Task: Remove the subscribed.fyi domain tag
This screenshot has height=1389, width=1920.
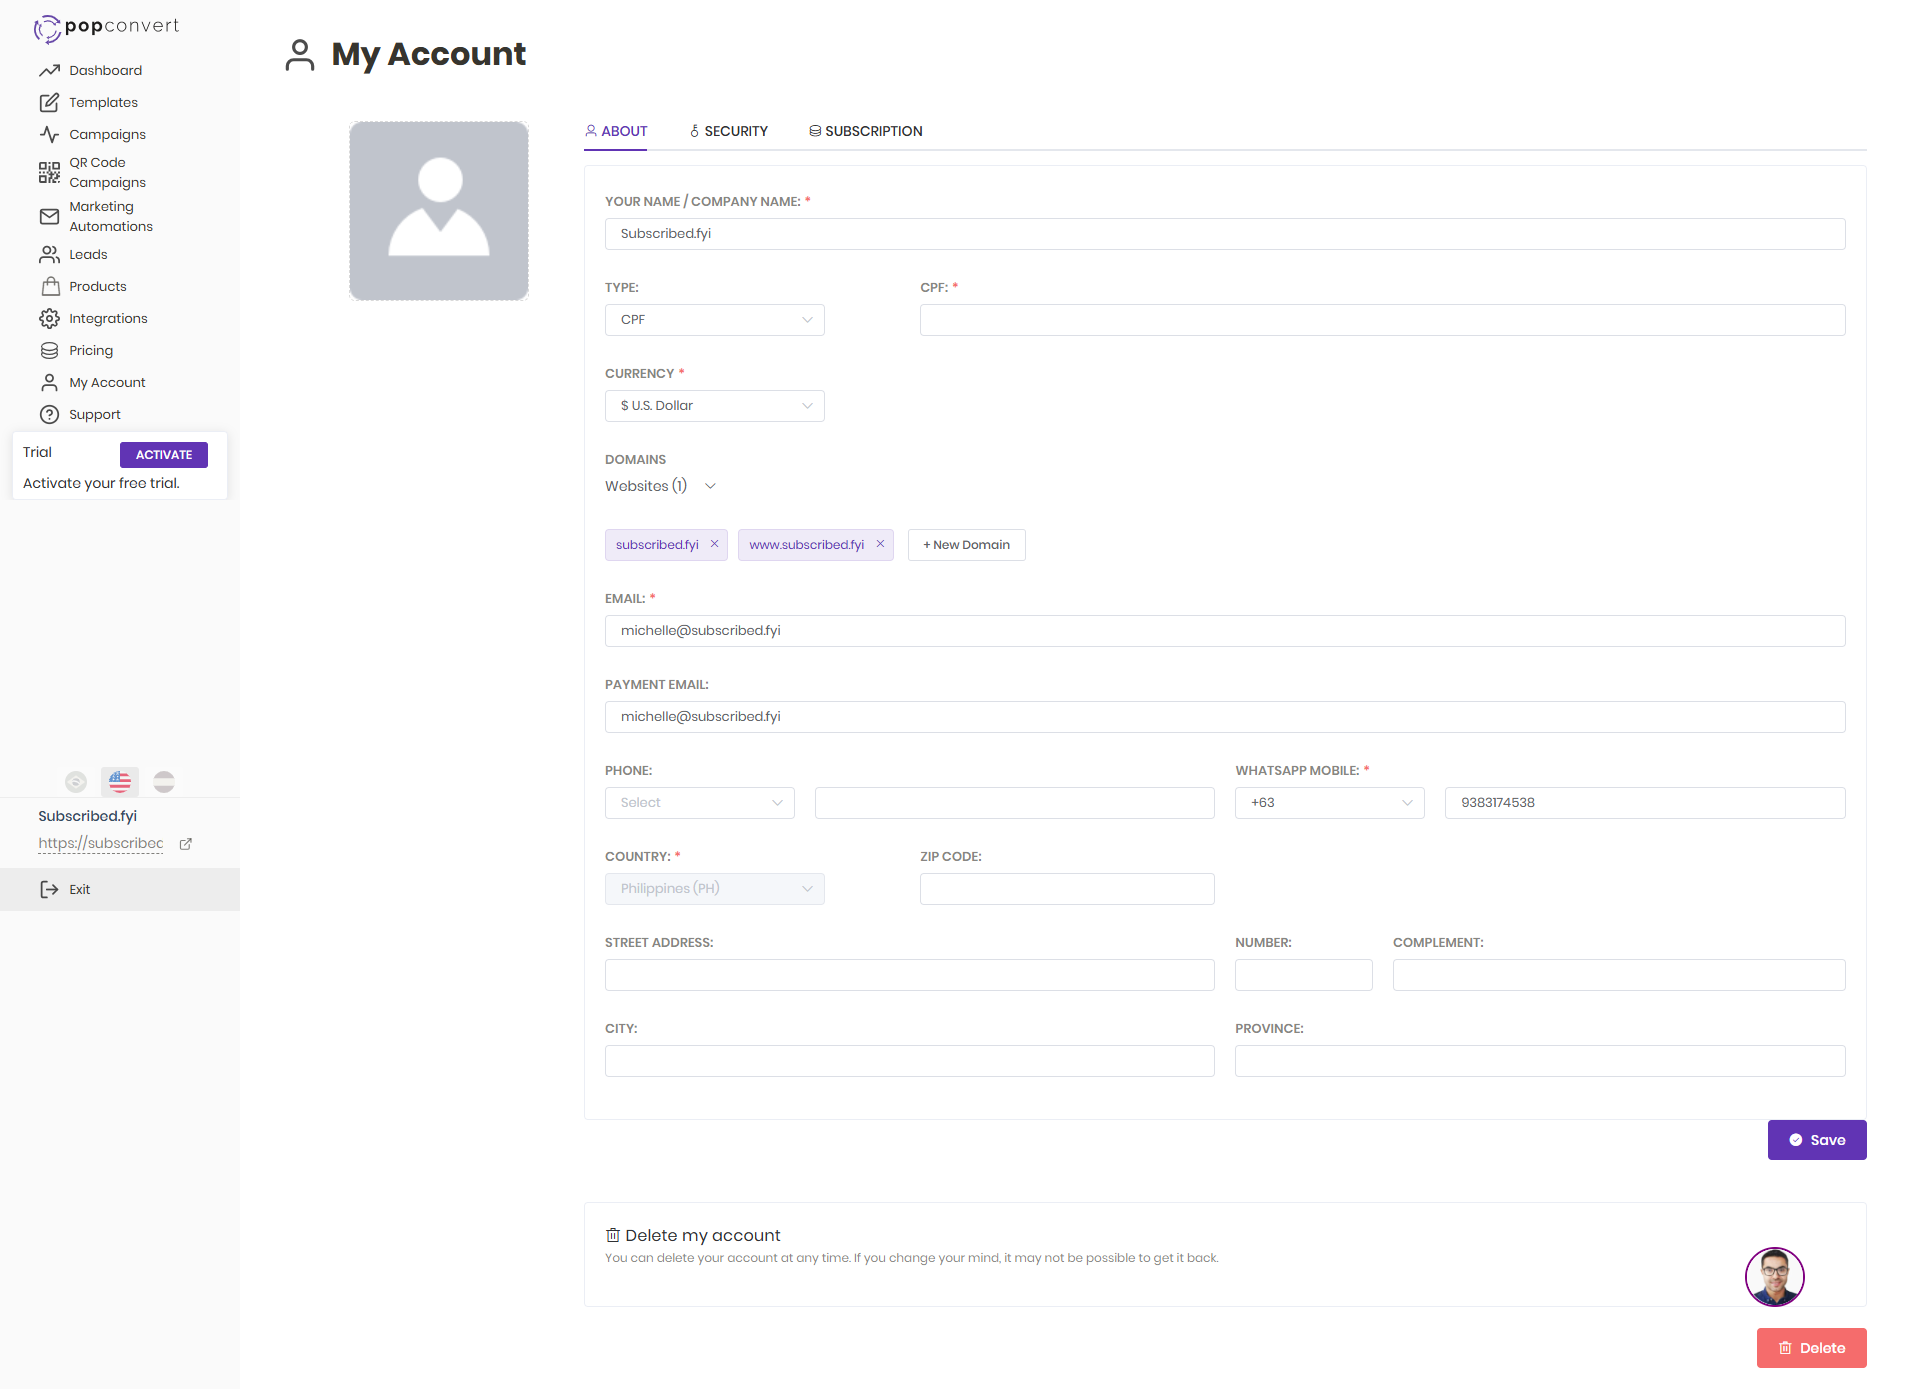Action: point(714,544)
